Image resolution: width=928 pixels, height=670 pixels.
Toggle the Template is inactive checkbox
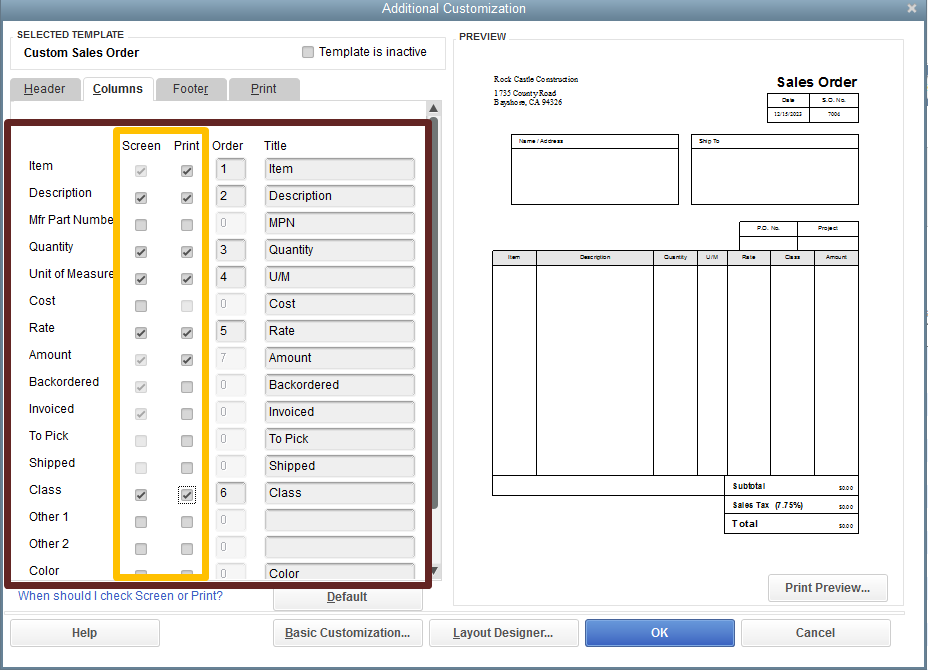point(308,52)
